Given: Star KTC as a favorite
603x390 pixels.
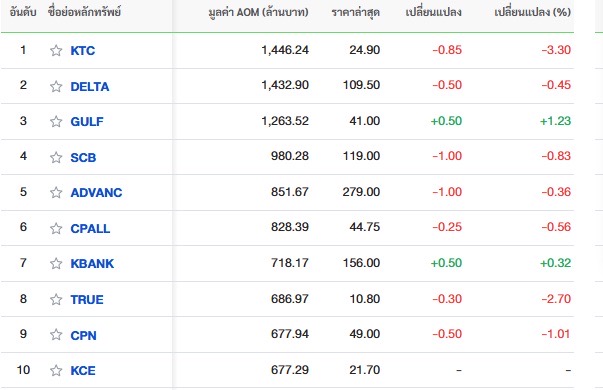Looking at the screenshot, I should click(56, 50).
